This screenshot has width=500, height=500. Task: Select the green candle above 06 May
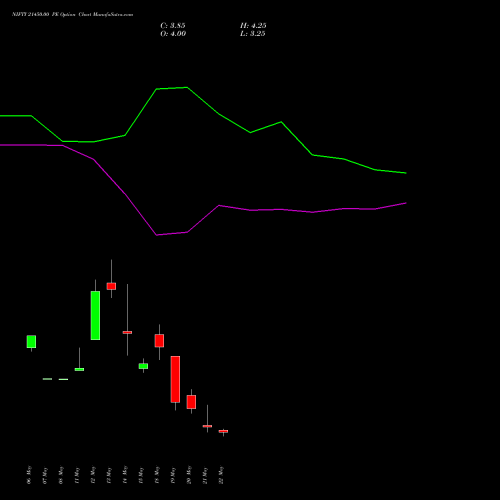(31, 342)
